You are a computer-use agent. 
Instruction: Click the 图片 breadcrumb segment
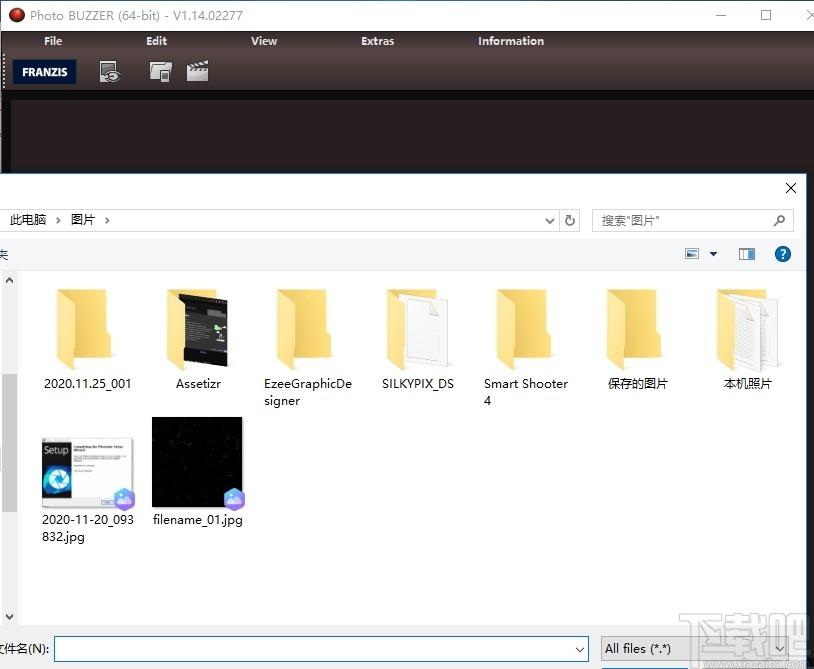(83, 220)
